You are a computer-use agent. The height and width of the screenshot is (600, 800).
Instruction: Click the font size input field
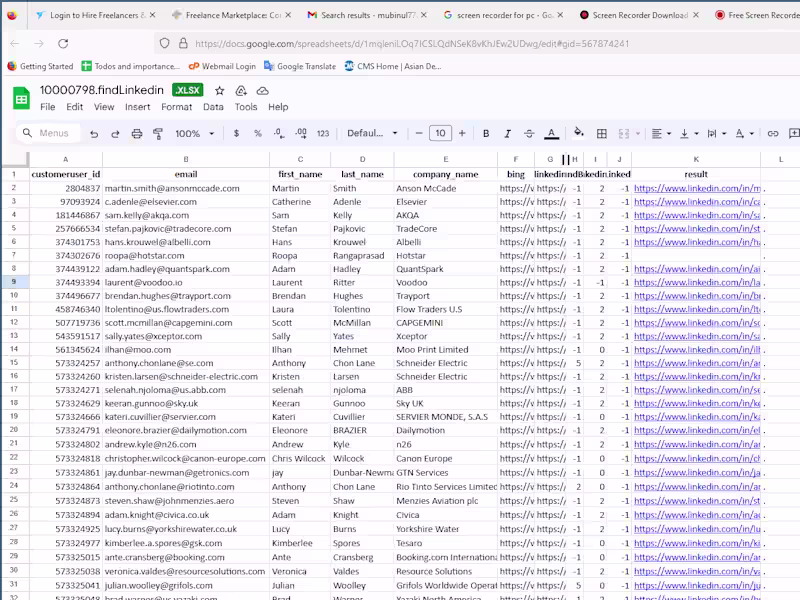[440, 133]
